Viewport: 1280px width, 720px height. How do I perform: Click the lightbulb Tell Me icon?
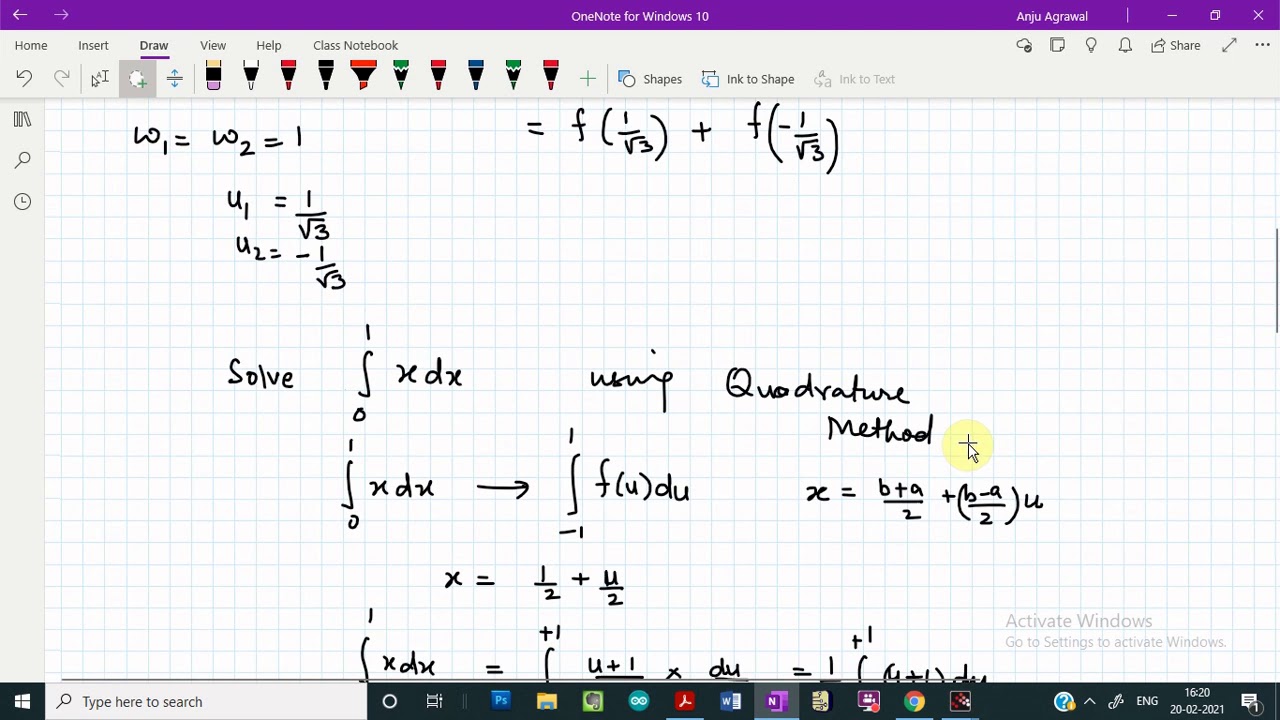click(1091, 45)
